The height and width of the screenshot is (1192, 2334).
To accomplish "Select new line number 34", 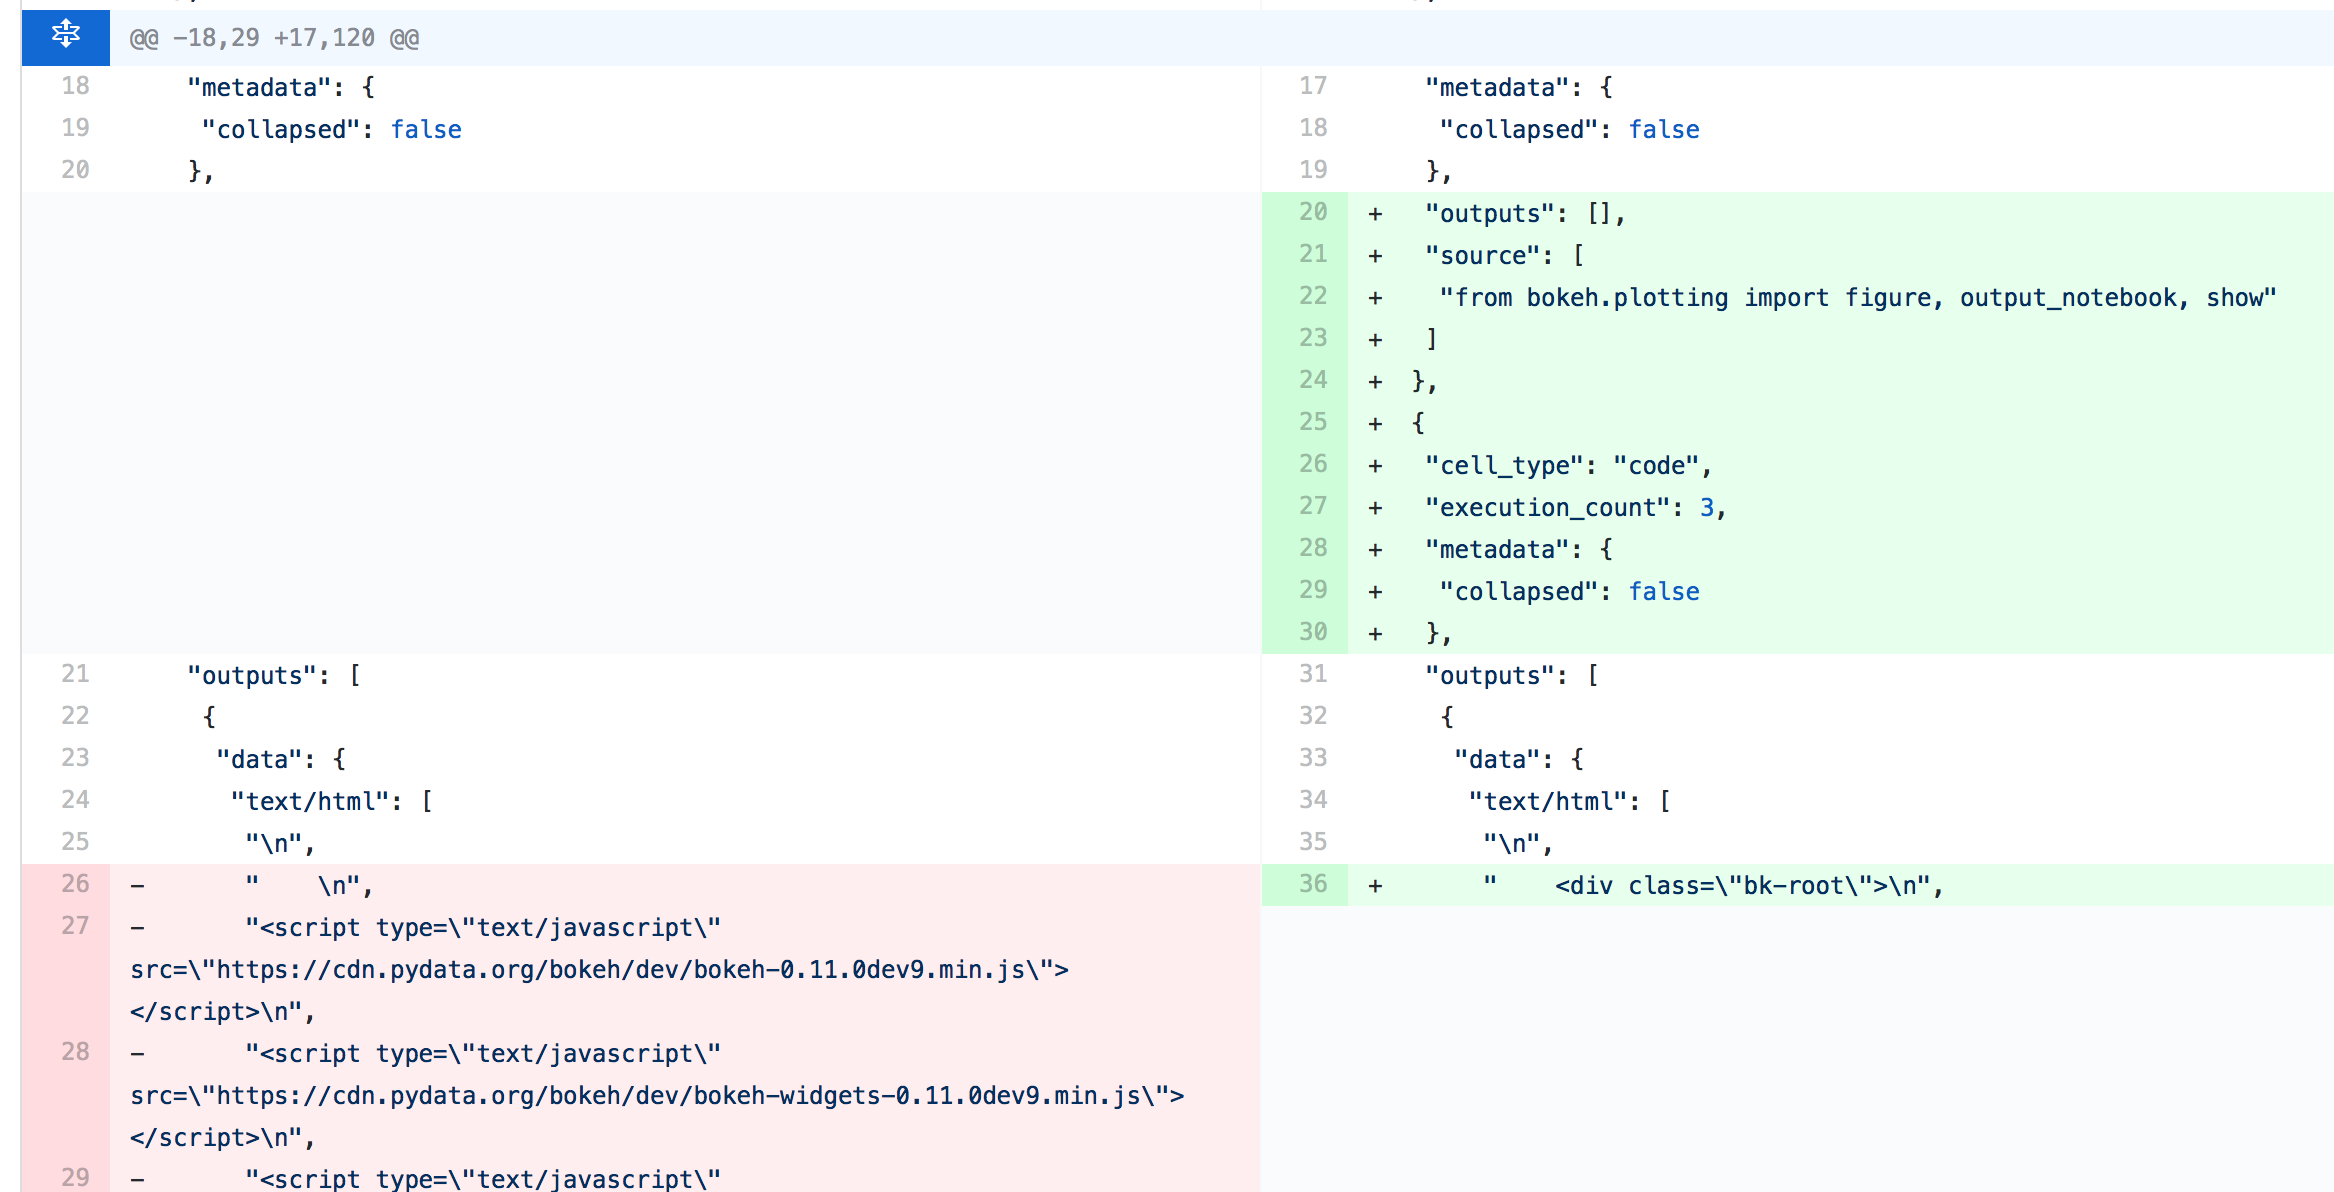I will (1313, 800).
